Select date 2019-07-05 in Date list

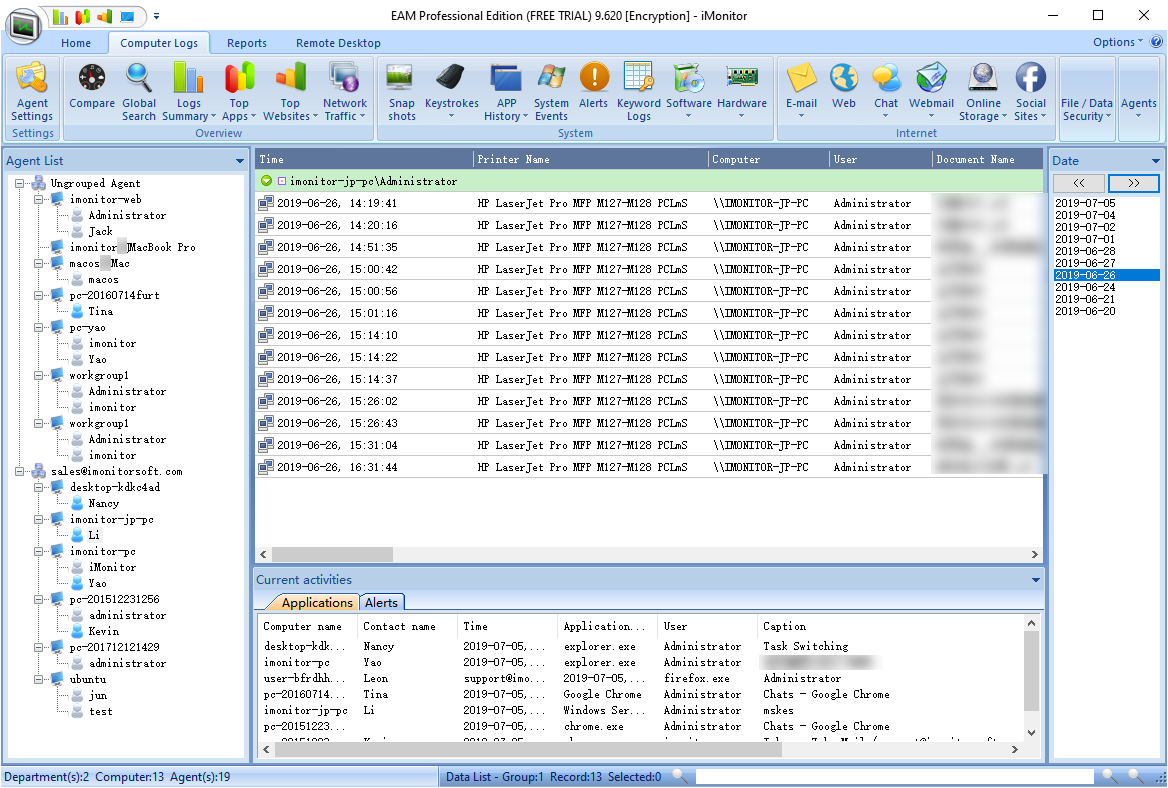point(1085,203)
